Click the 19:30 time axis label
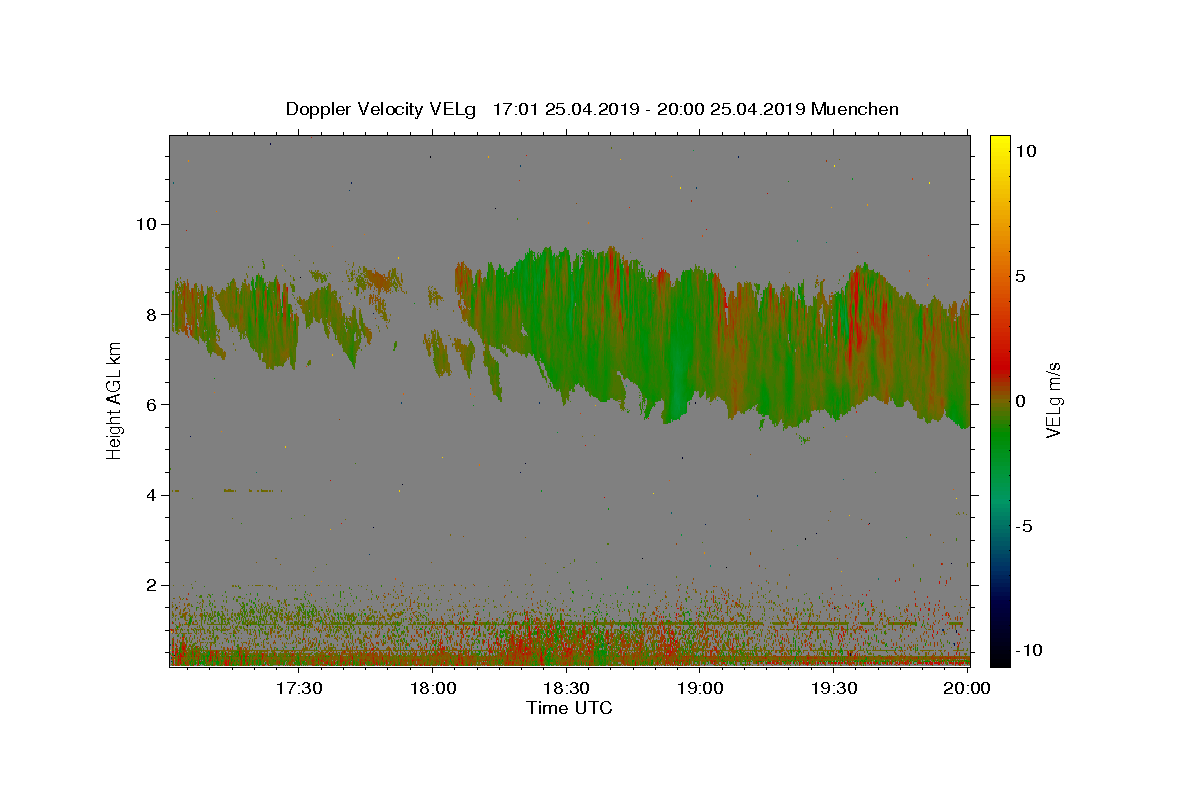 tap(834, 688)
